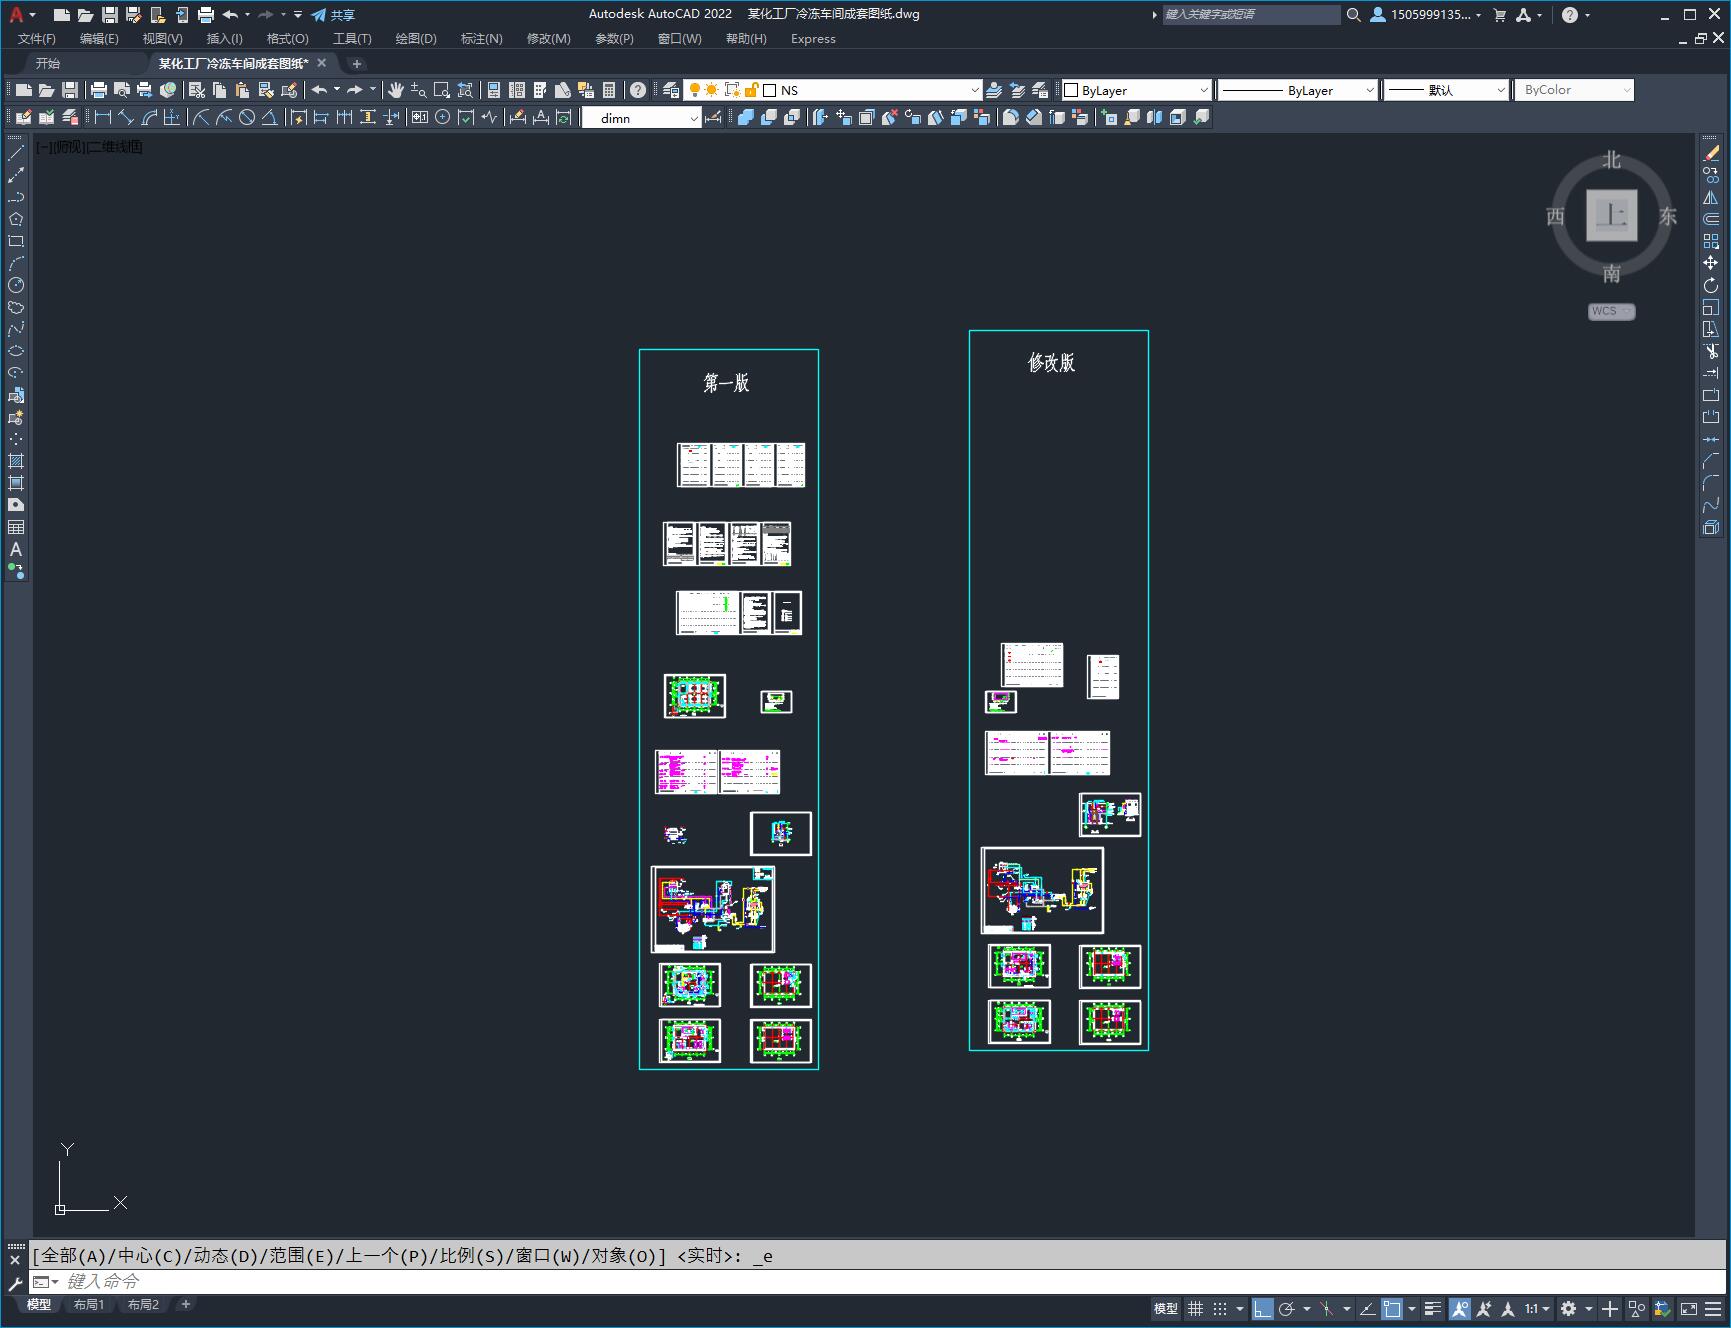Click the user account 1505999135 button
The width and height of the screenshot is (1731, 1328).
1426,15
